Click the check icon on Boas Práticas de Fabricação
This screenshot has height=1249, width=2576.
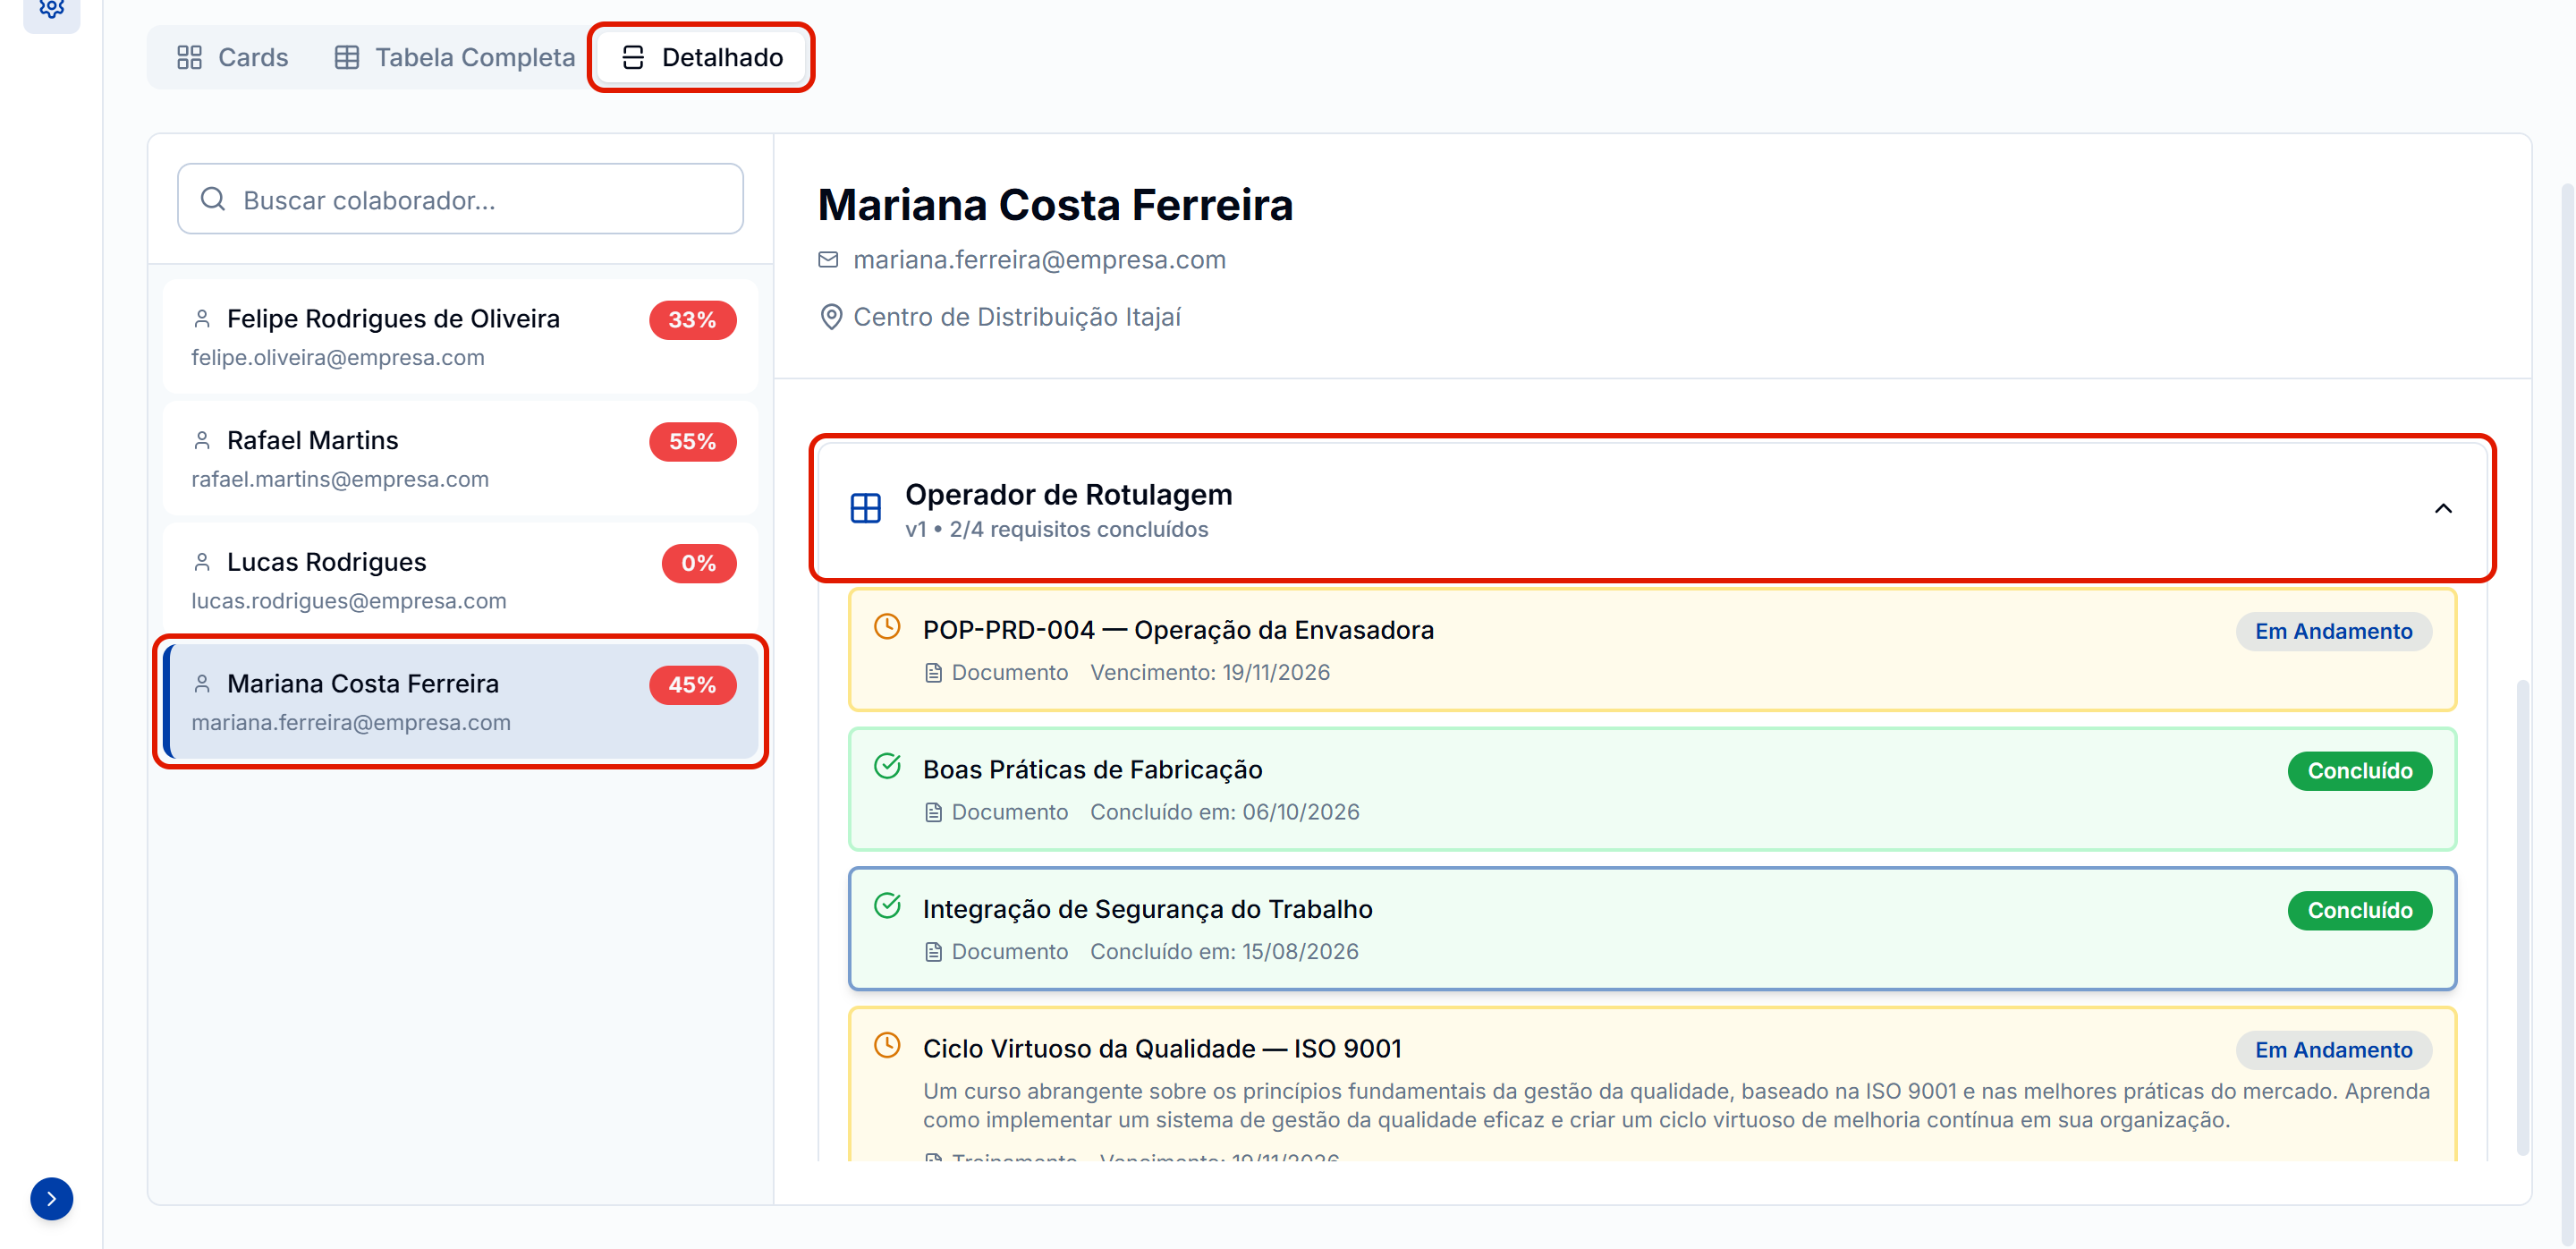coord(887,767)
